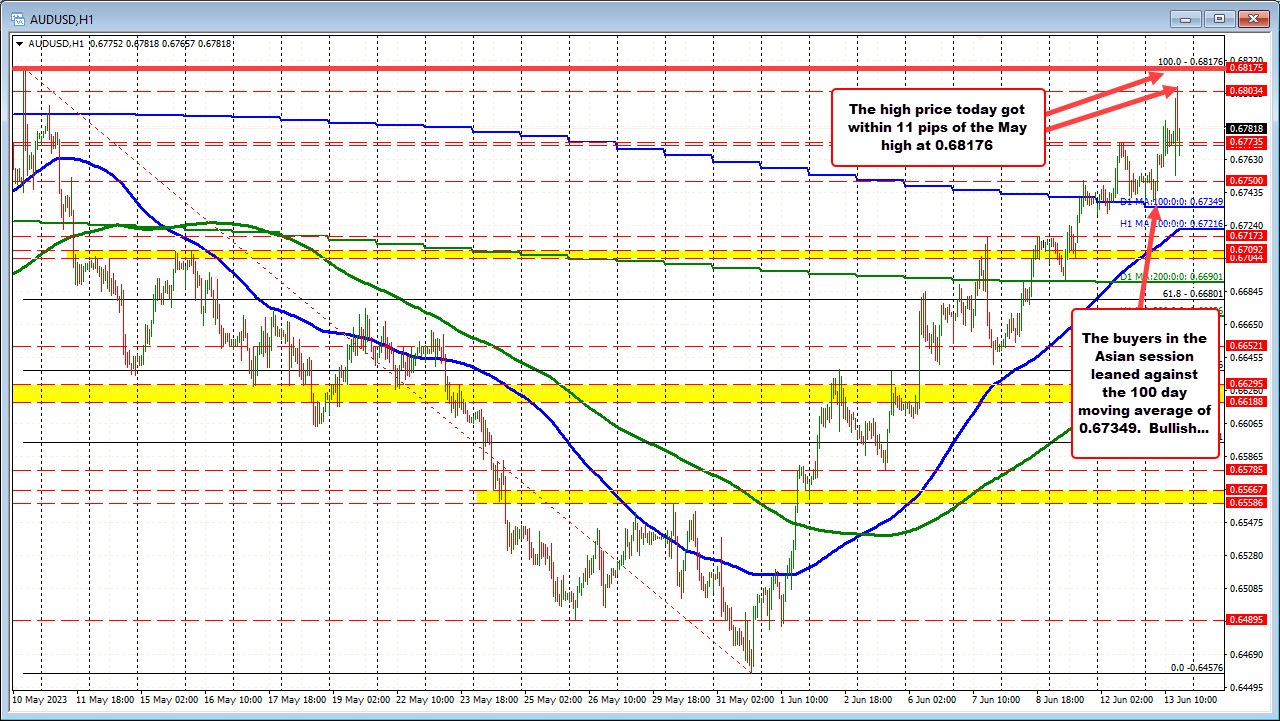The width and height of the screenshot is (1280, 721).
Task: Expand the AUDUSD,H1 chart info triangle
Action: point(20,43)
